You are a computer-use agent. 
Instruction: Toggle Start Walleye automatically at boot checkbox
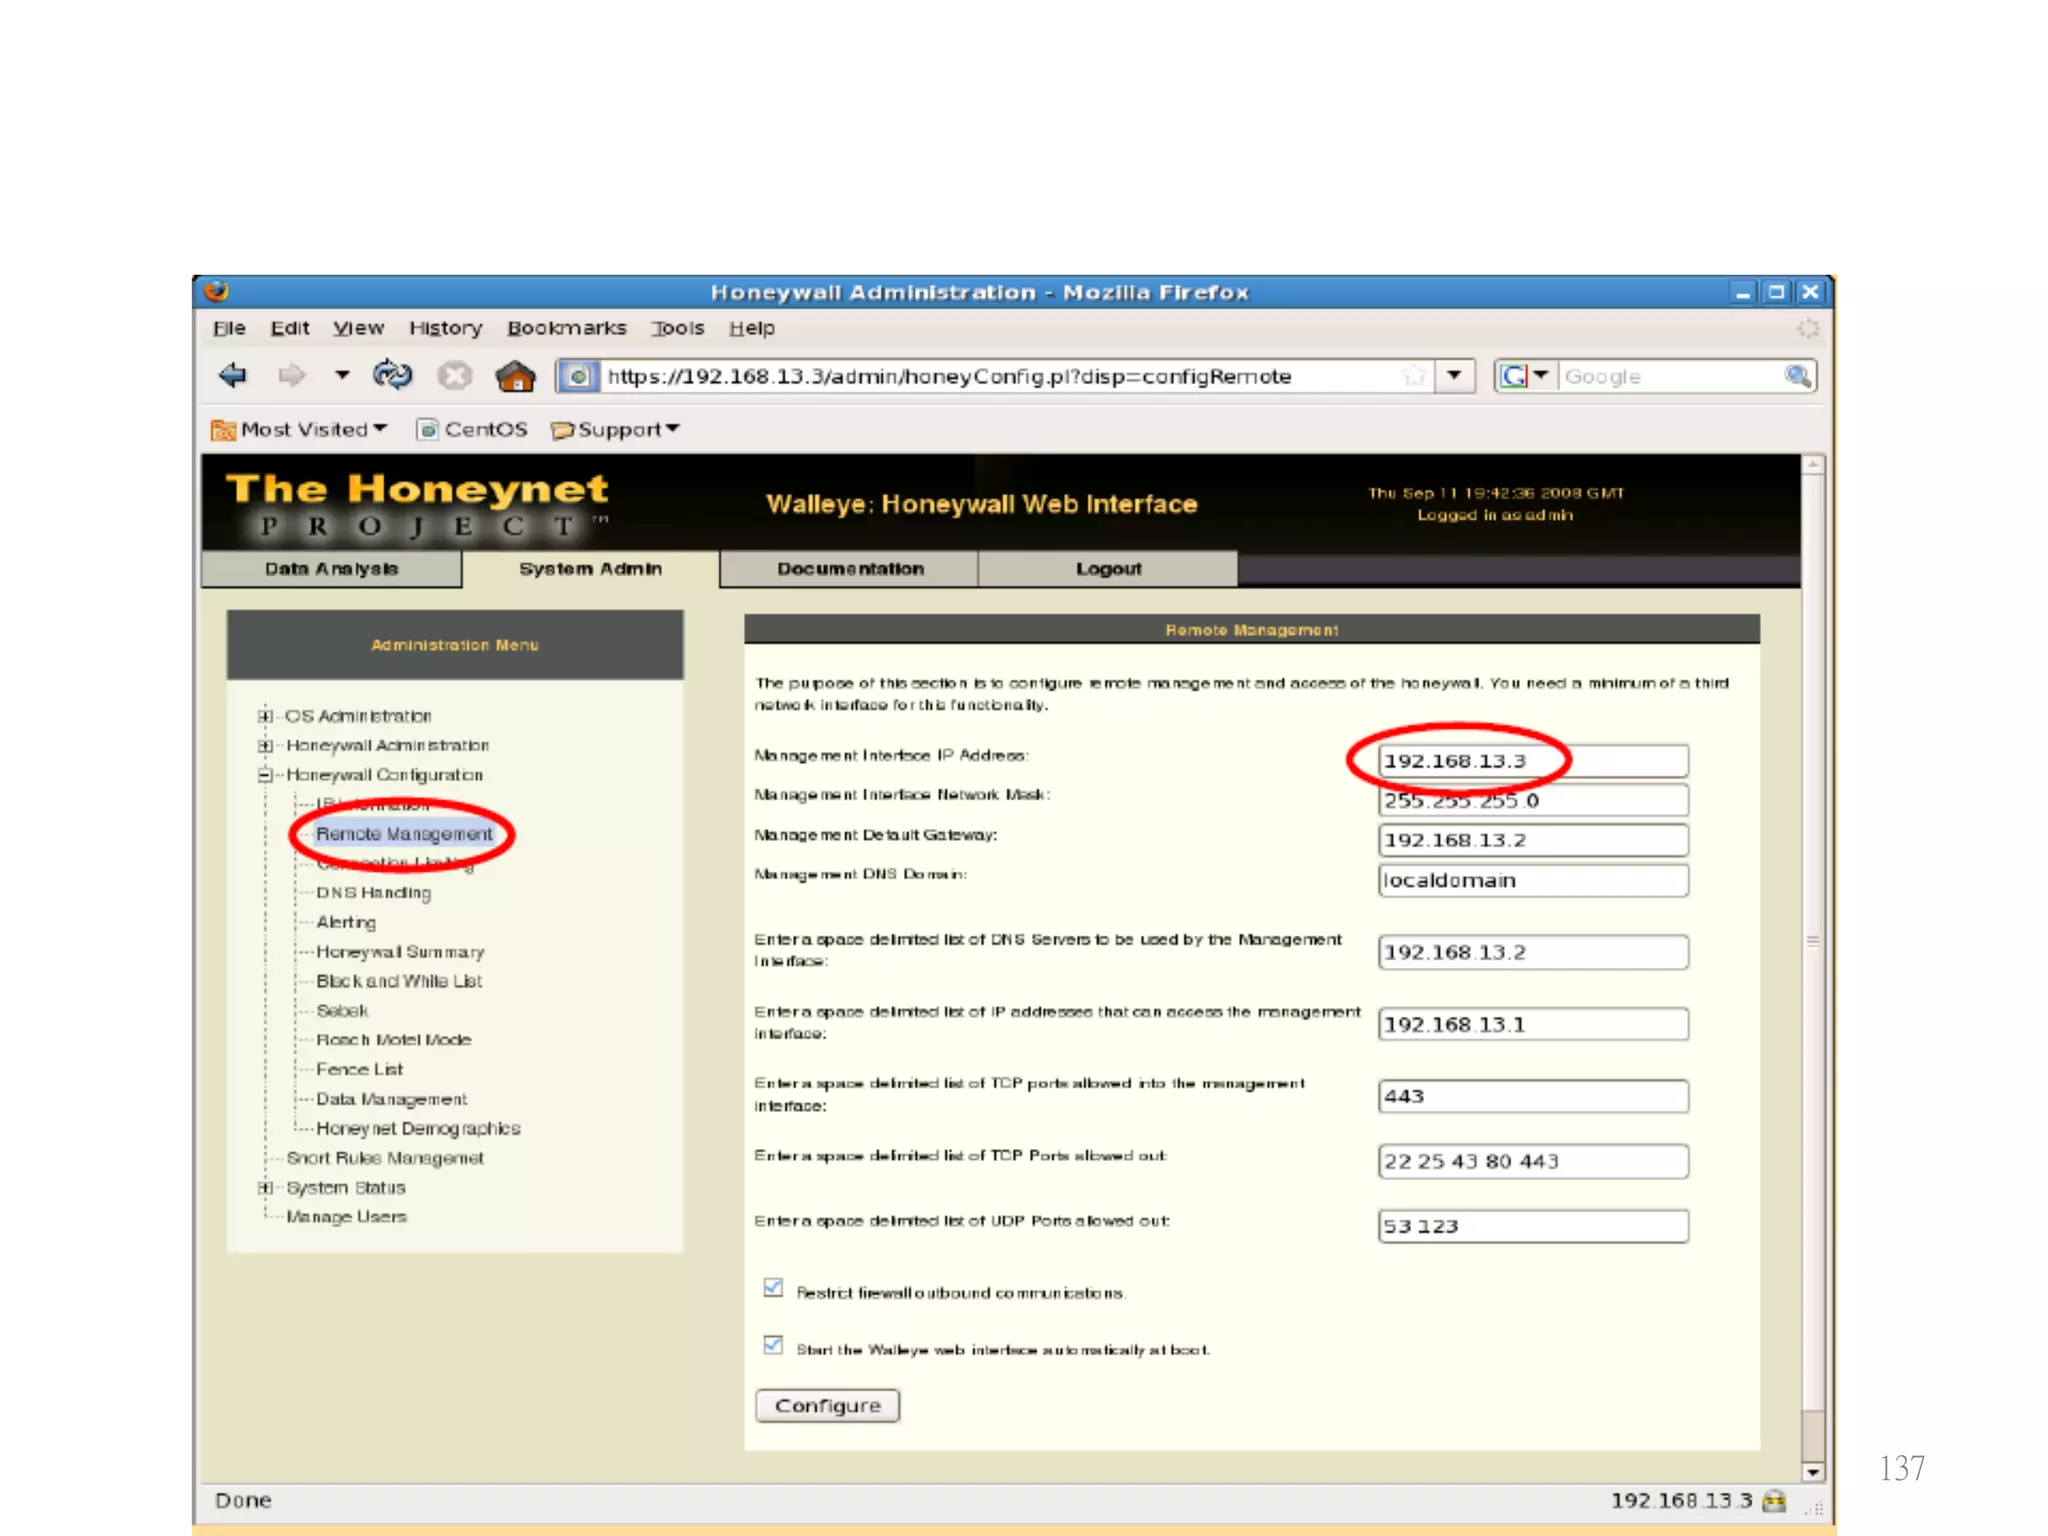773,1345
